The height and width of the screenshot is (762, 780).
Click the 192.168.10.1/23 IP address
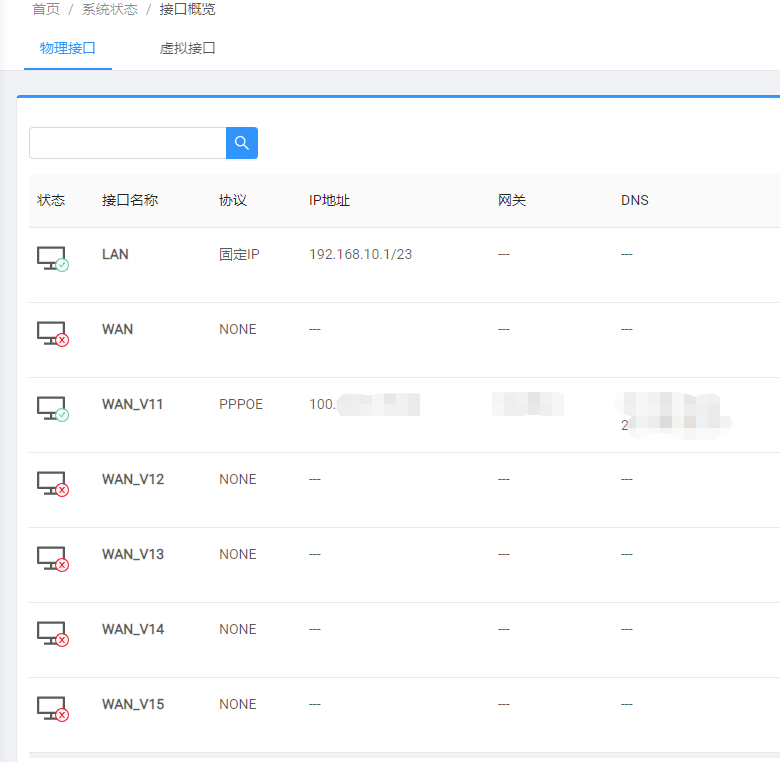pos(360,254)
